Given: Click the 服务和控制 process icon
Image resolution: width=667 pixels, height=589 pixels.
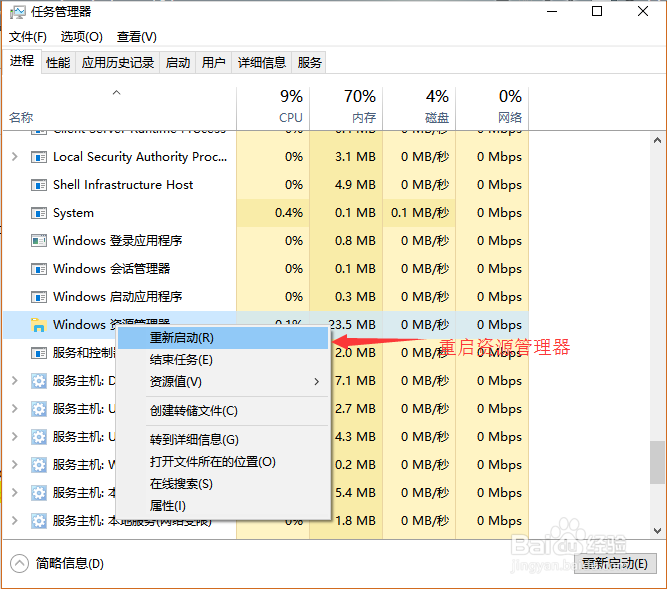Looking at the screenshot, I should point(39,353).
